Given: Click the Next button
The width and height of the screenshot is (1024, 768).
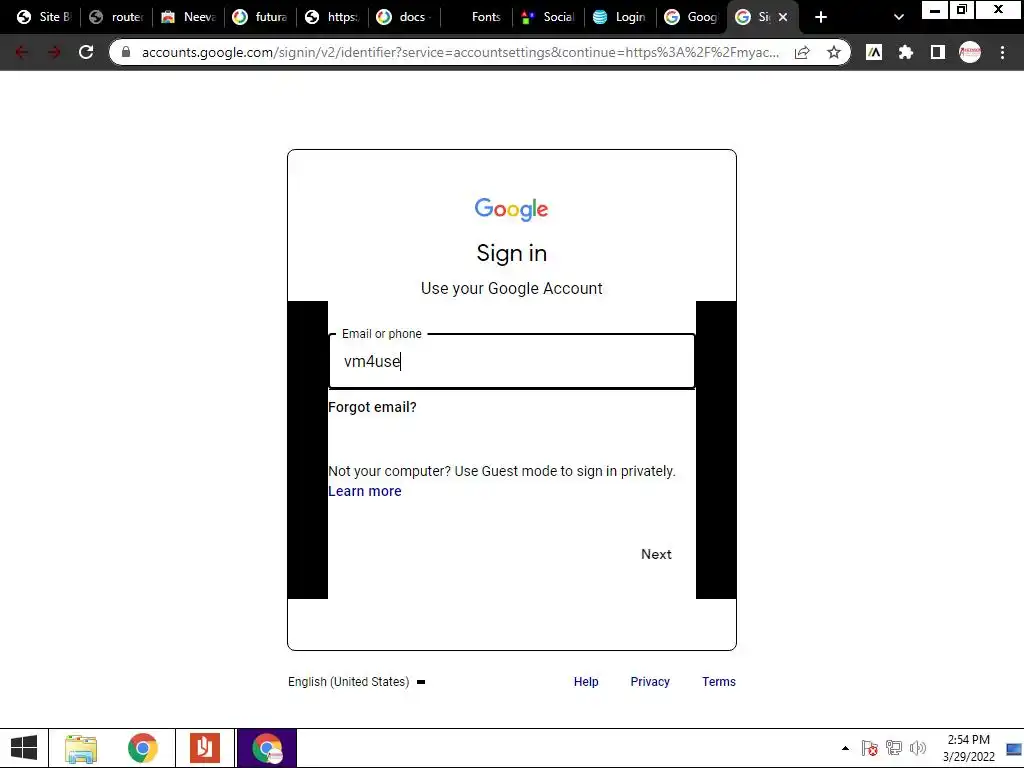Looking at the screenshot, I should click(656, 554).
